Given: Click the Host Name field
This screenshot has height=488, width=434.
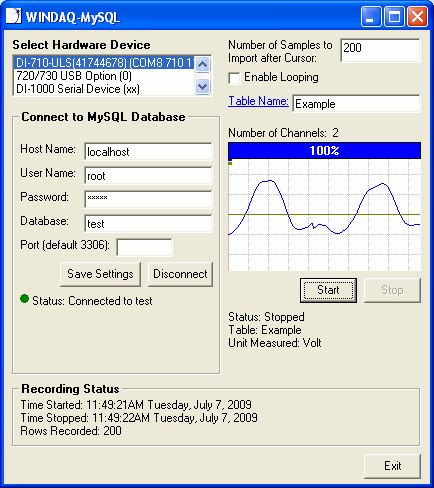Looking at the screenshot, I should point(148,152).
